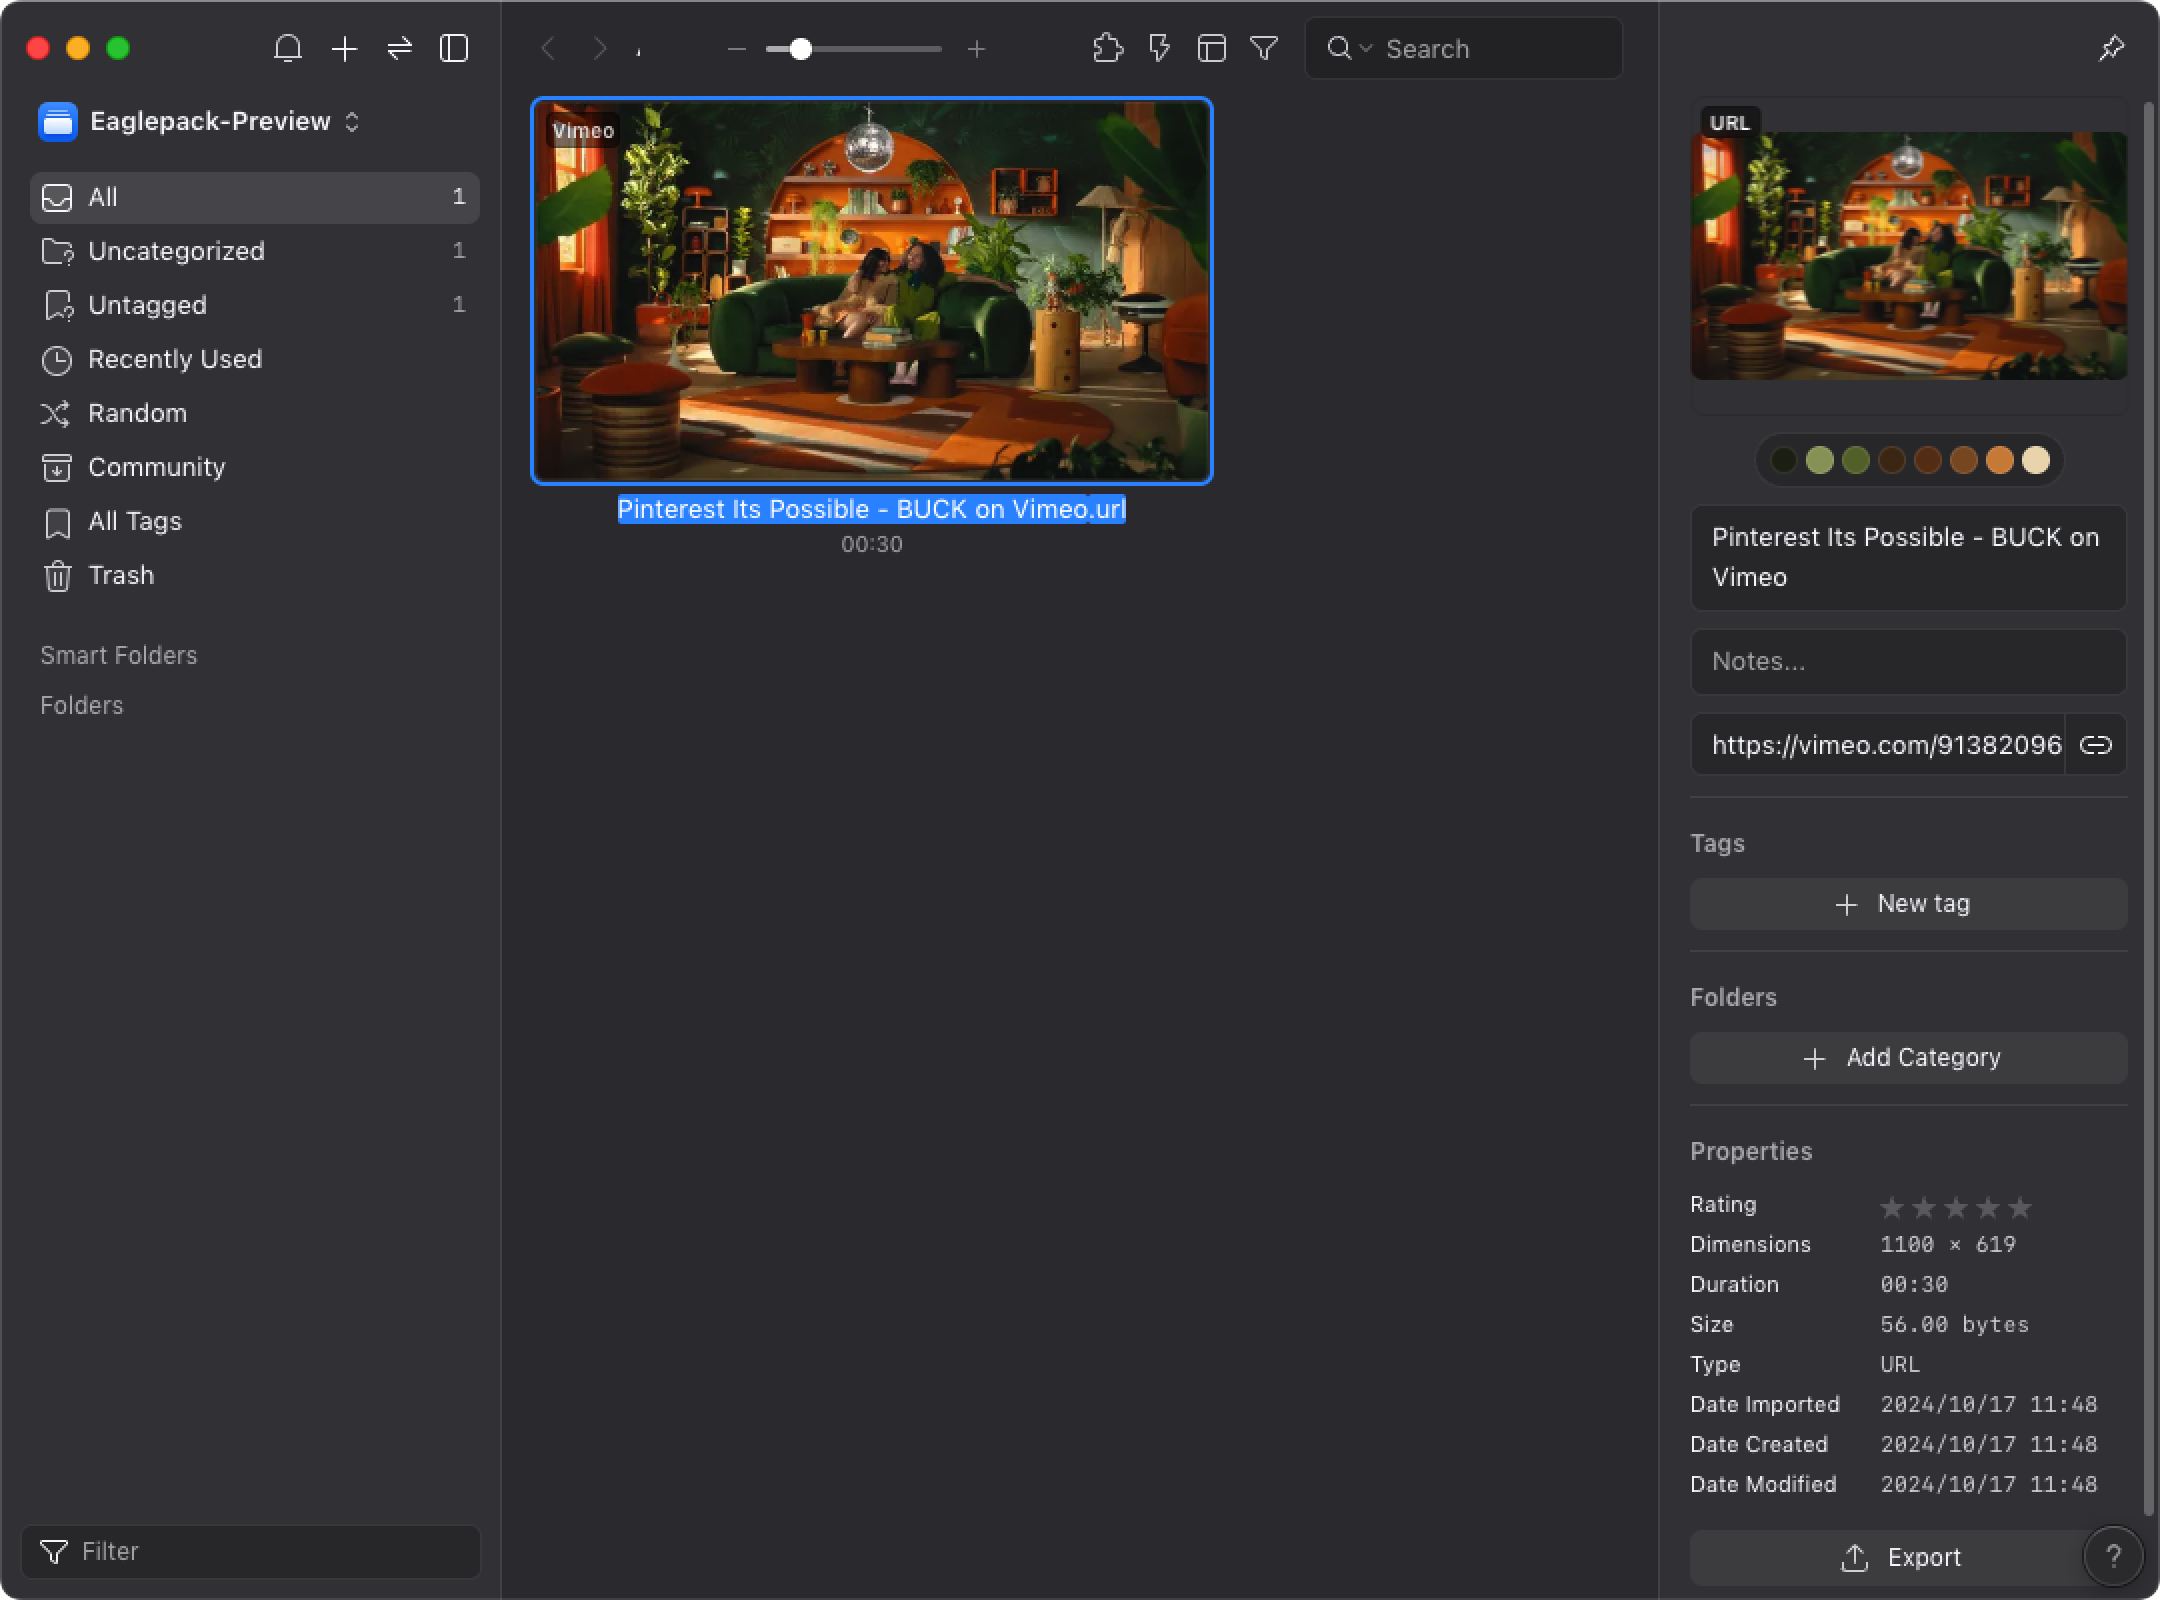Viewport: 2160px width, 1600px height.
Task: Open the help question mark button
Action: (x=2113, y=1556)
